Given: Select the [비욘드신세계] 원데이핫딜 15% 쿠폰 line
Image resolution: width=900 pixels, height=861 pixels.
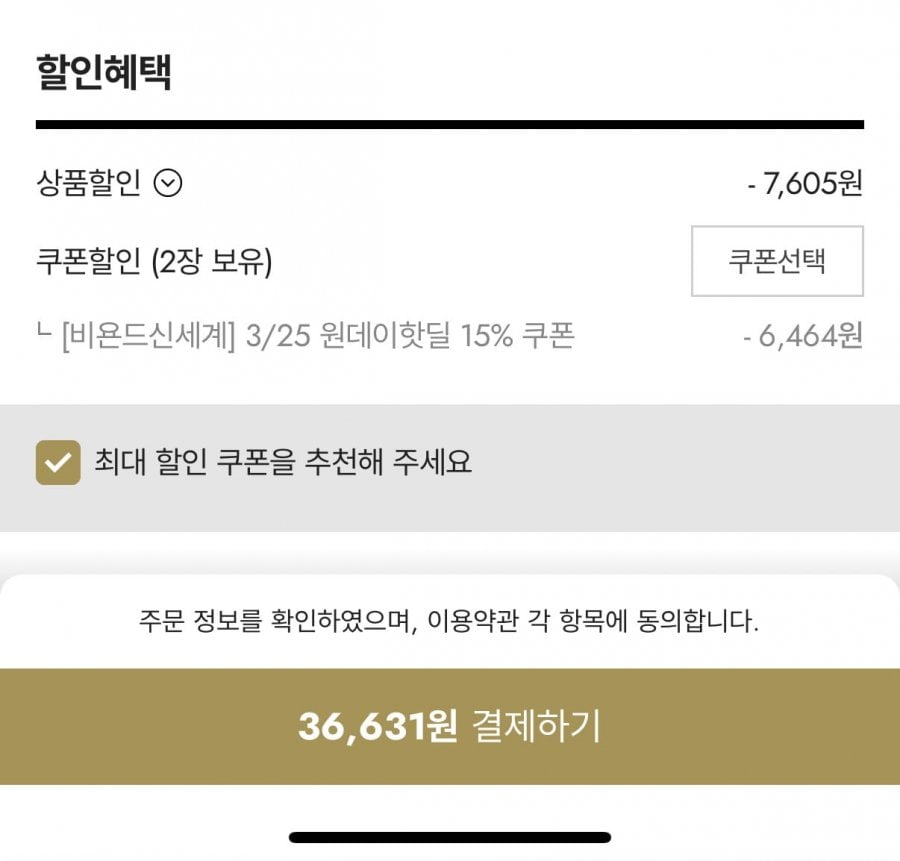Looking at the screenshot, I should pos(317,336).
